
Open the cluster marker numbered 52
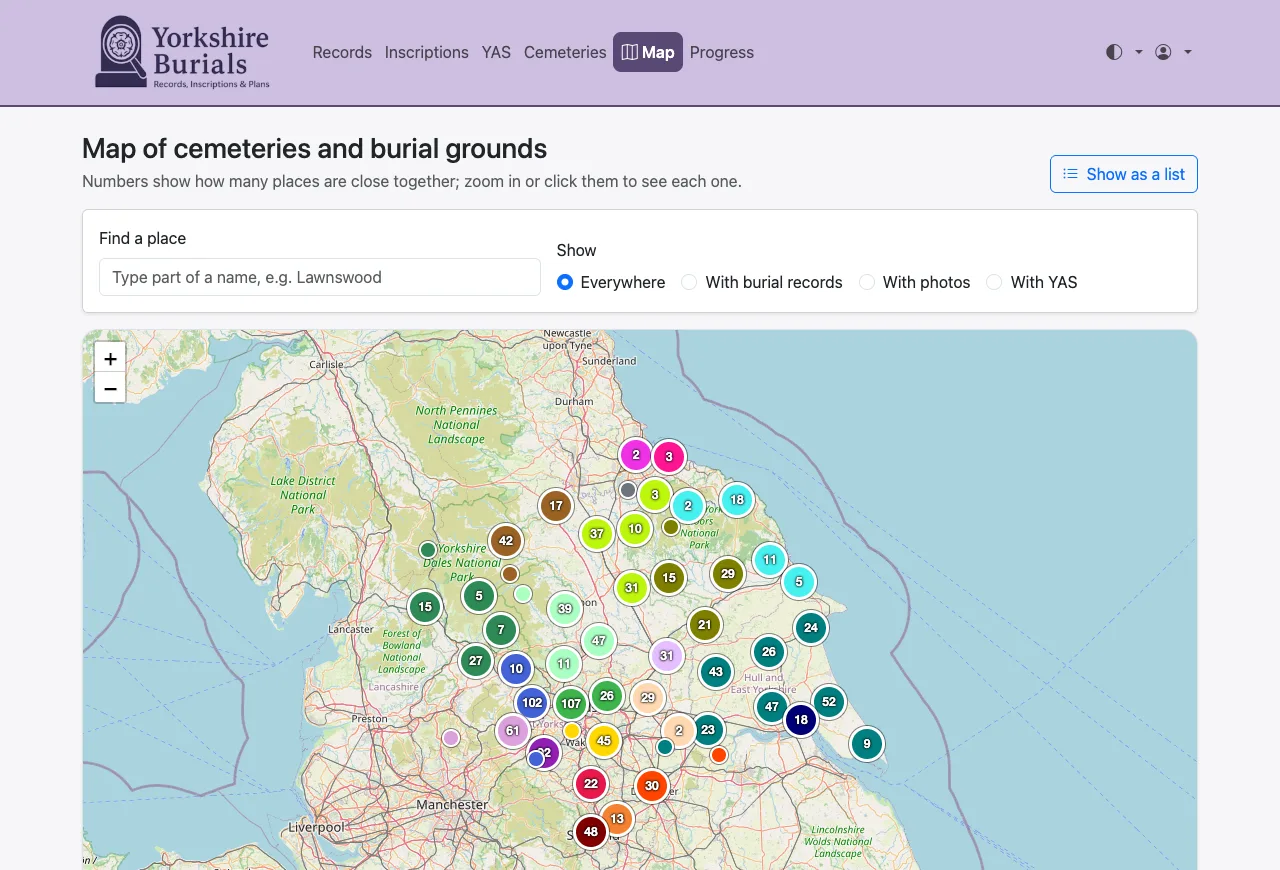pos(829,702)
